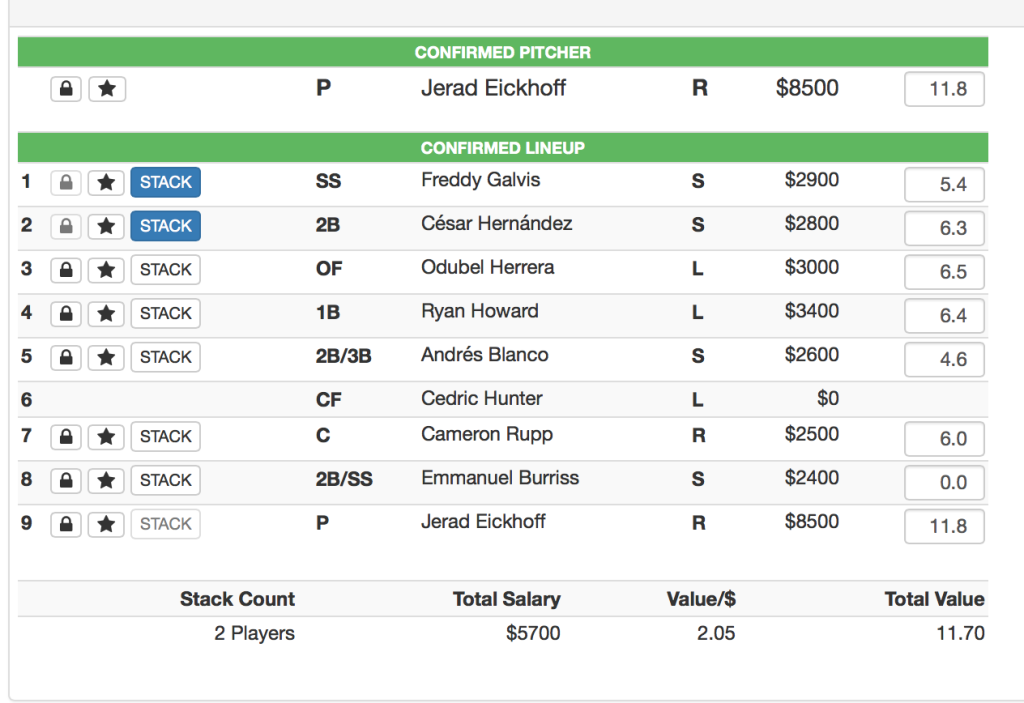Disable the active STACK for Freddy Galvis
This screenshot has height=703, width=1024.
(165, 182)
